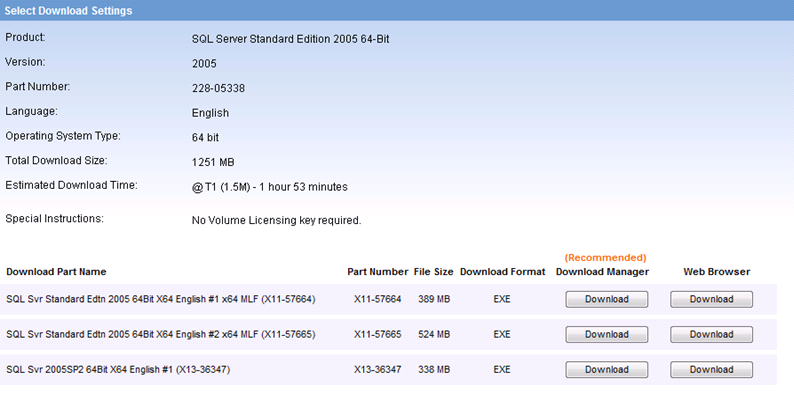Click the 'Web Browser' column header
The width and height of the screenshot is (794, 393).
click(717, 272)
